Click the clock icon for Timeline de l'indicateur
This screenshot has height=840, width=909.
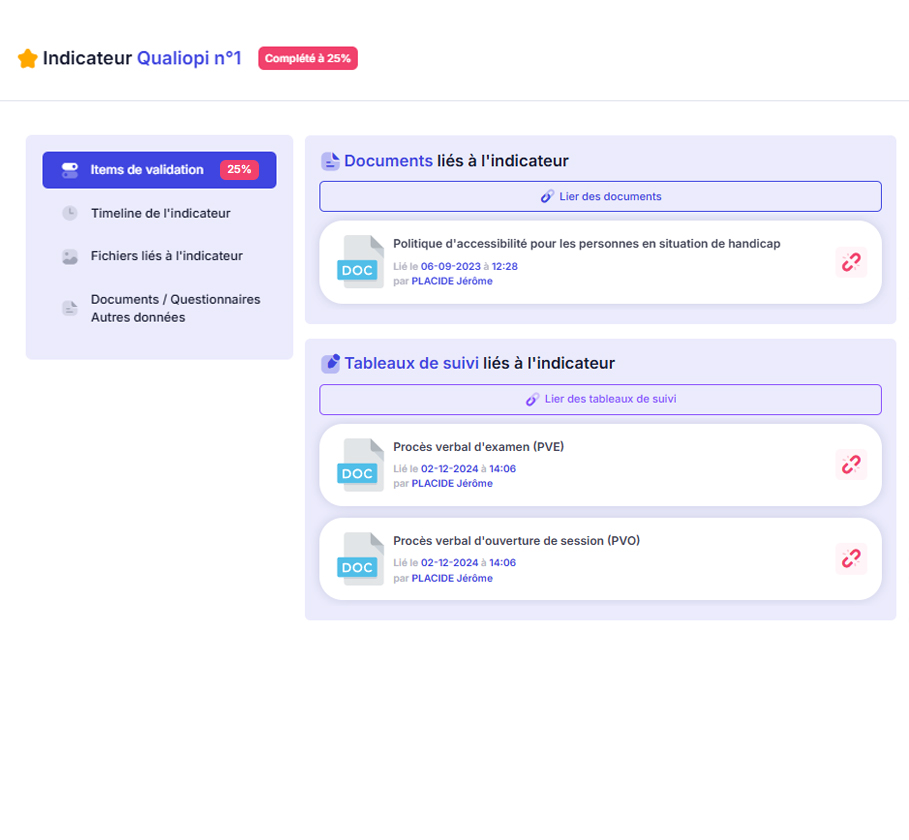[x=70, y=213]
